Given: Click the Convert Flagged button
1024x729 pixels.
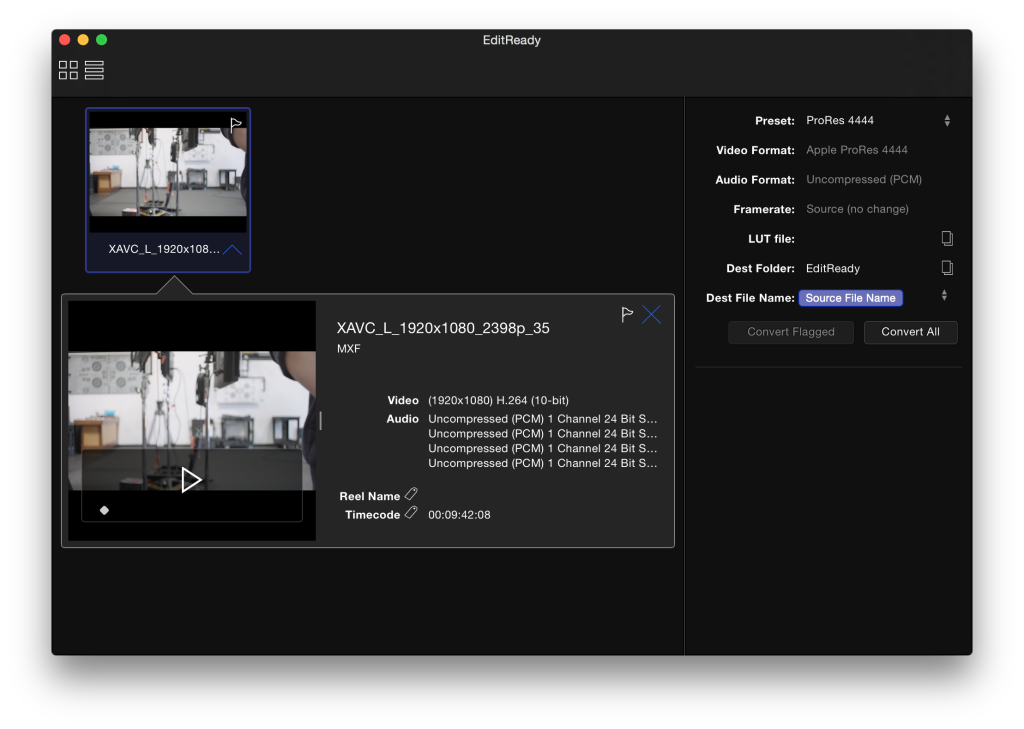Looking at the screenshot, I should [791, 332].
